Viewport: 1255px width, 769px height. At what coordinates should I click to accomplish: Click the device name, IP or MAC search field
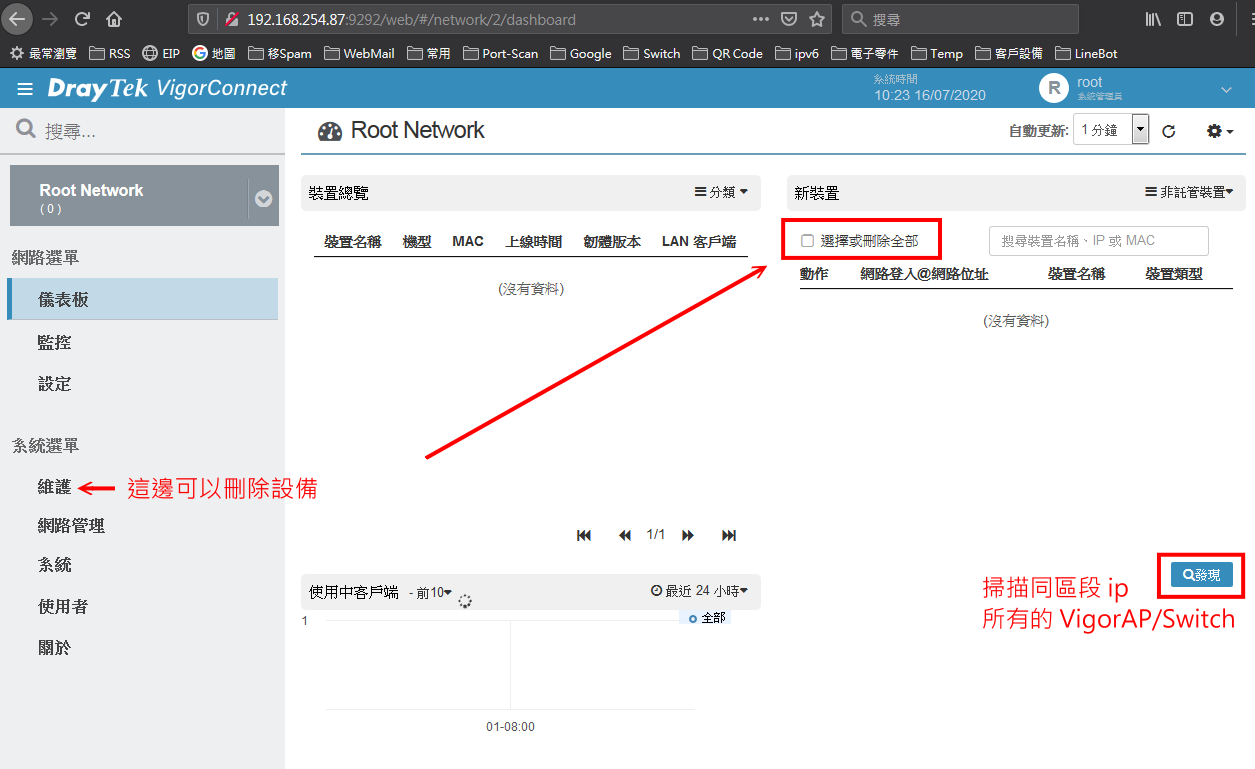click(x=1098, y=241)
